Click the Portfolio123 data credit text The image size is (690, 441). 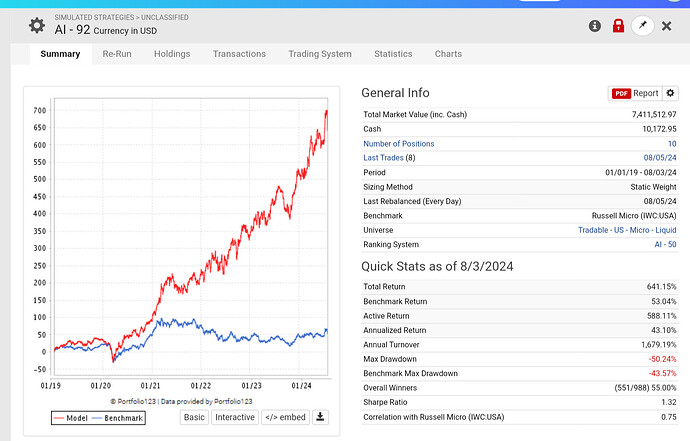181,401
